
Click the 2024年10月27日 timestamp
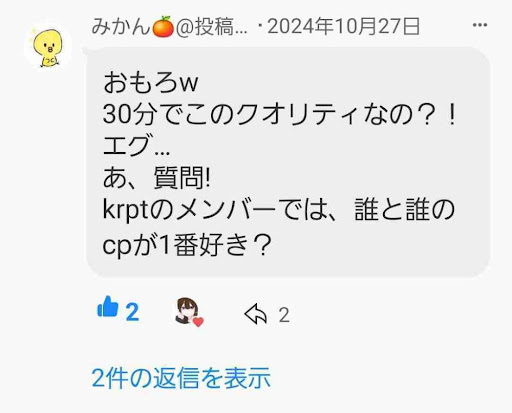(343, 27)
